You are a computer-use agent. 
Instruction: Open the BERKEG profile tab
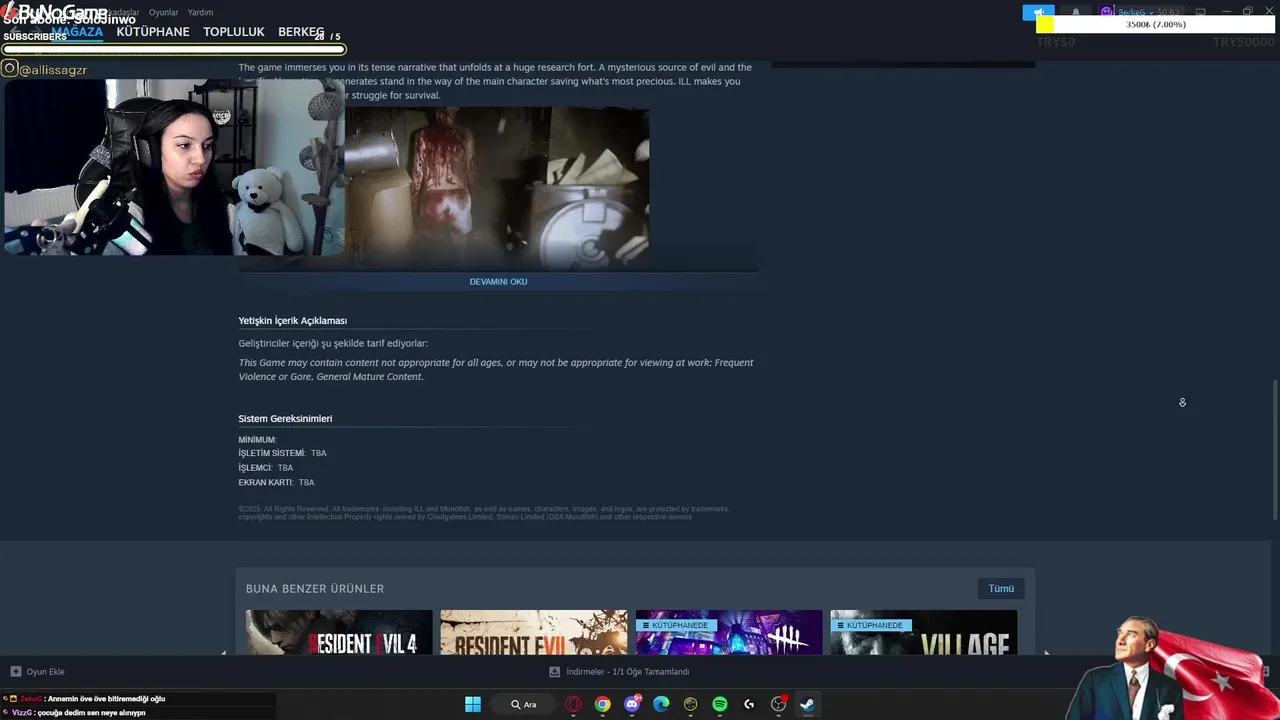301,32
